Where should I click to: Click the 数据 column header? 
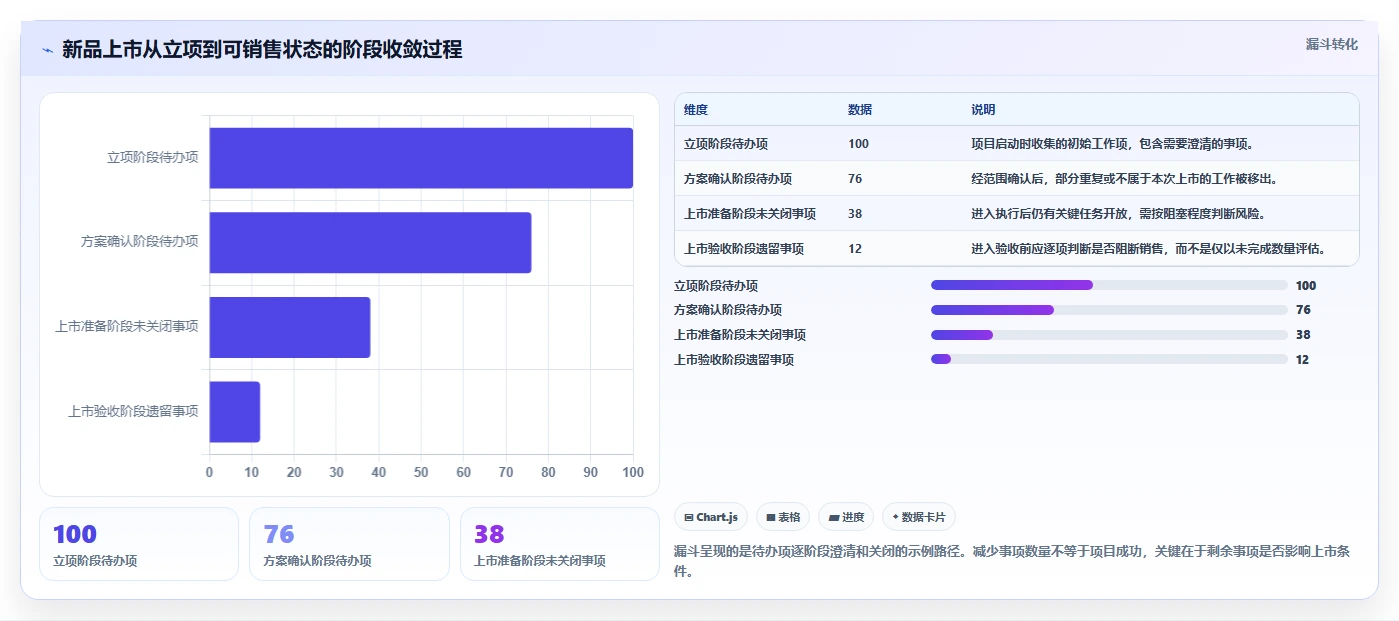tap(860, 110)
